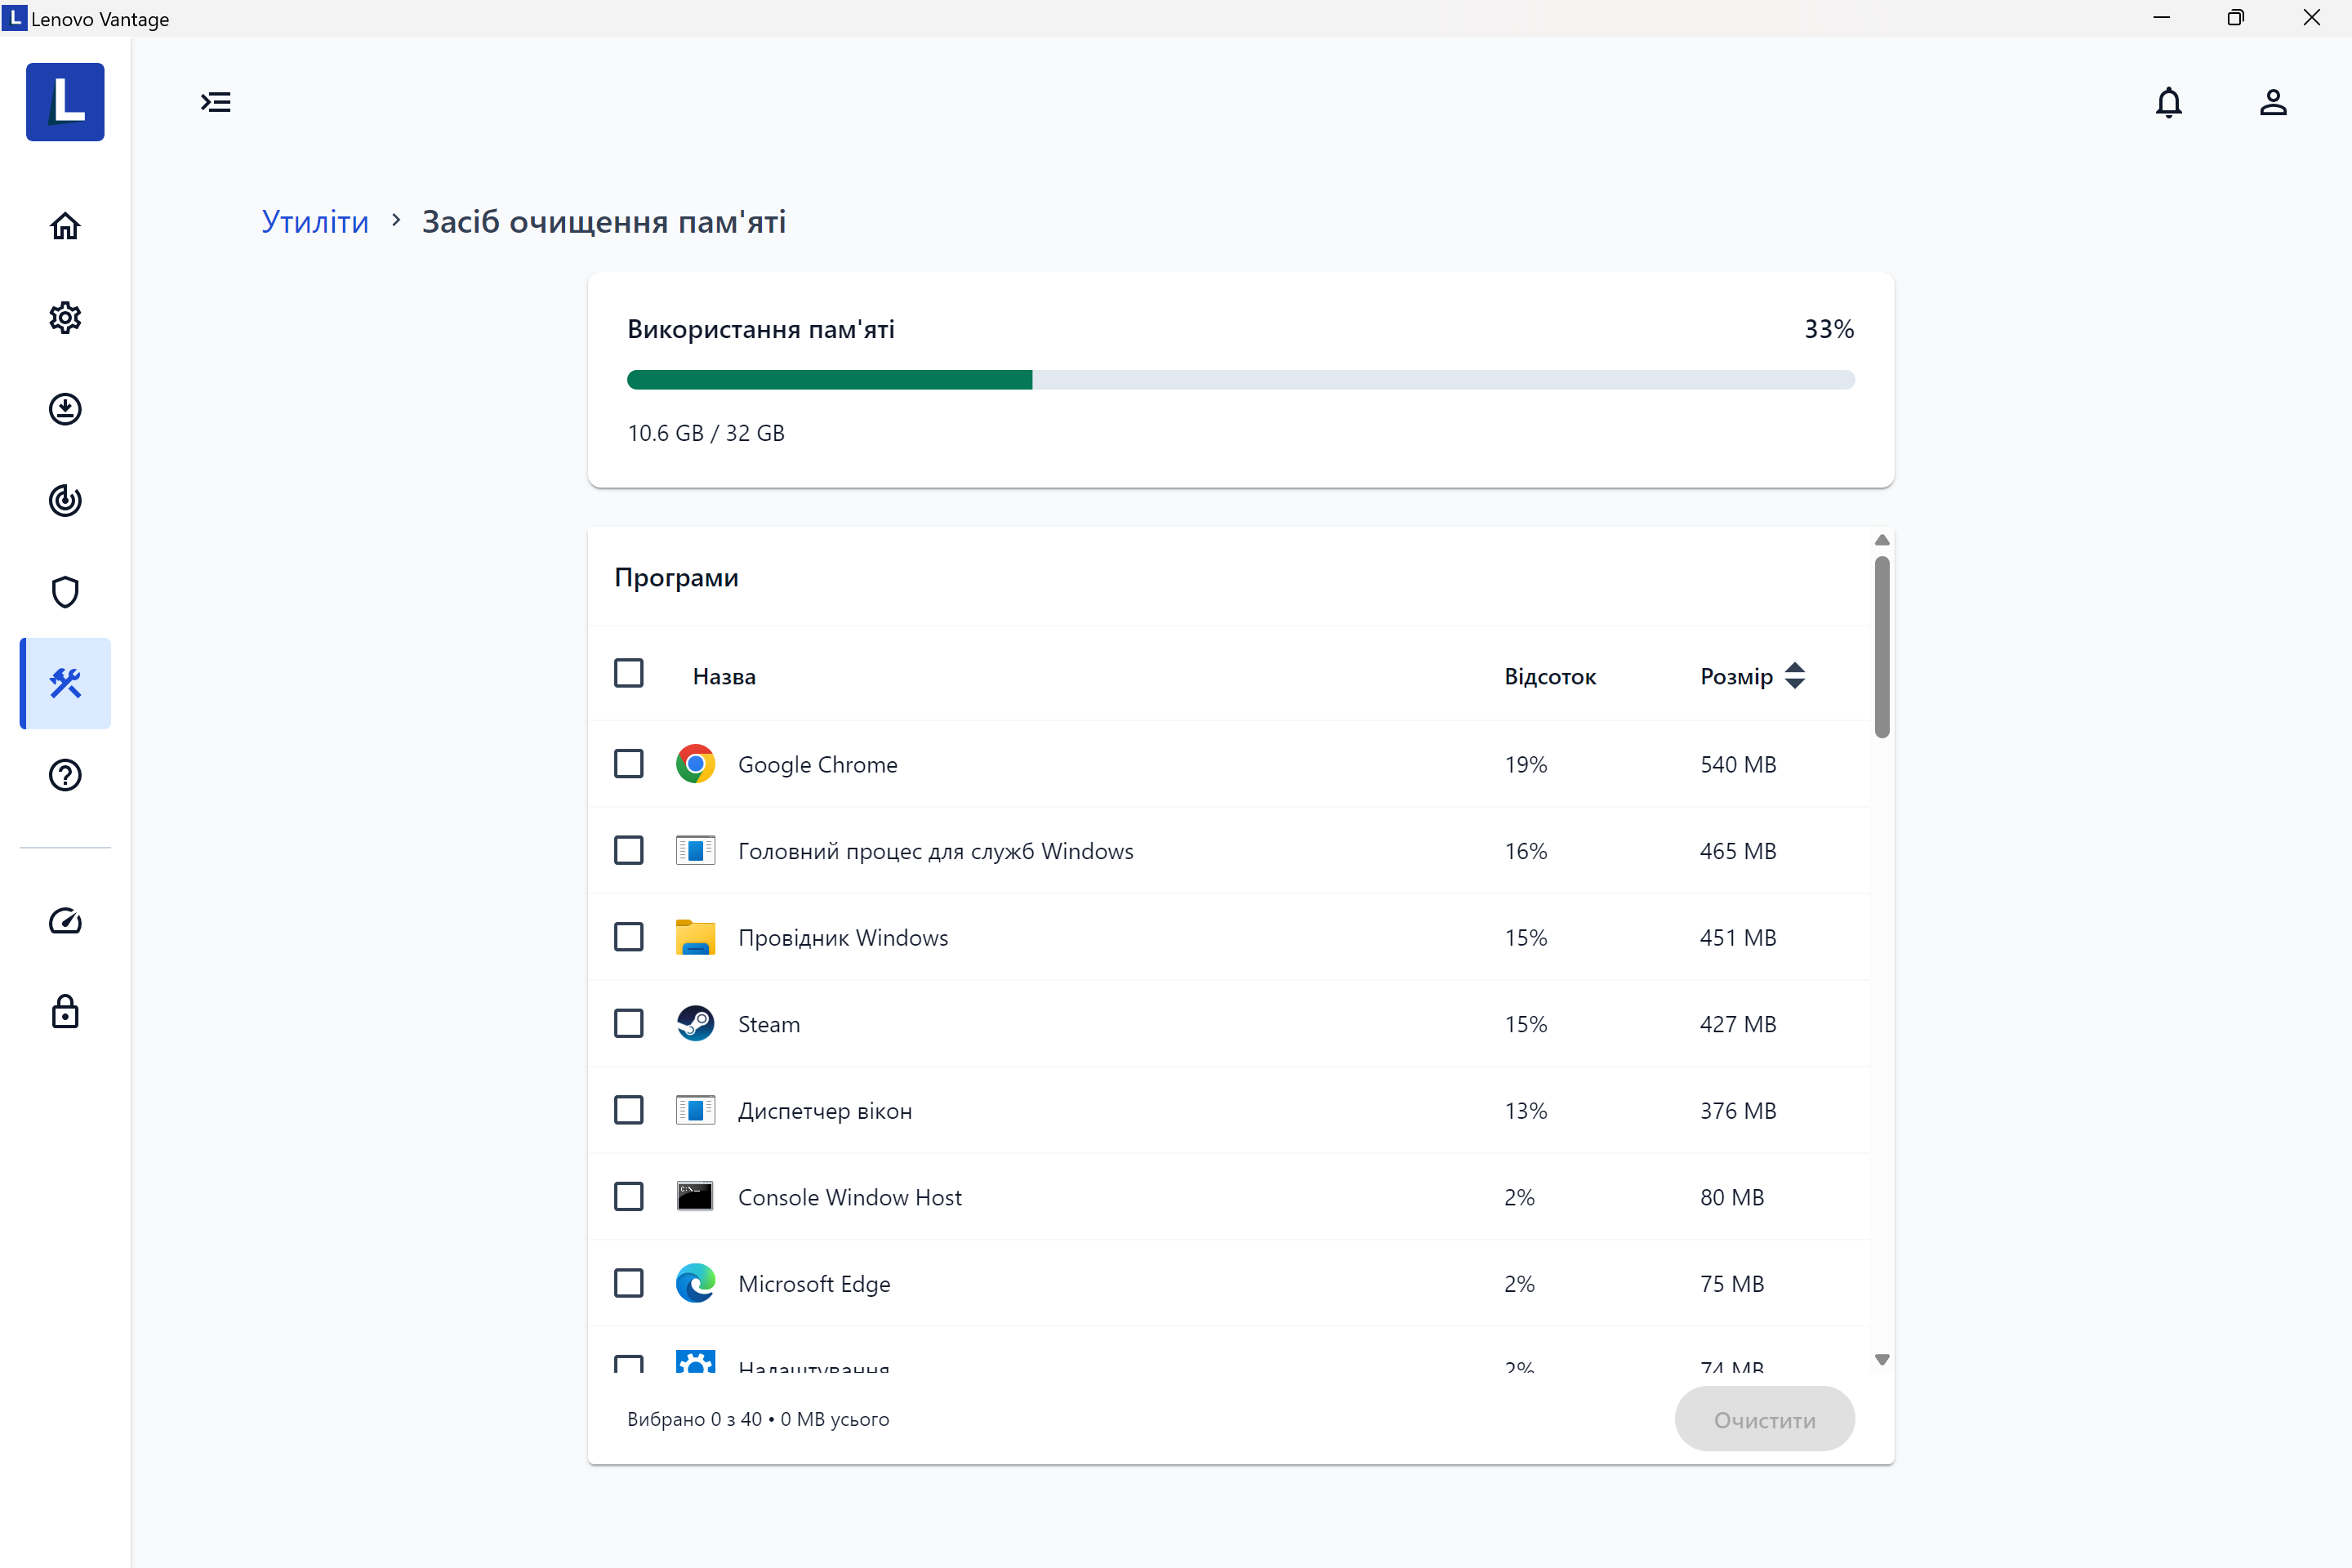Click the padlock sidebar icon
The image size is (2352, 1568).
[65, 1012]
